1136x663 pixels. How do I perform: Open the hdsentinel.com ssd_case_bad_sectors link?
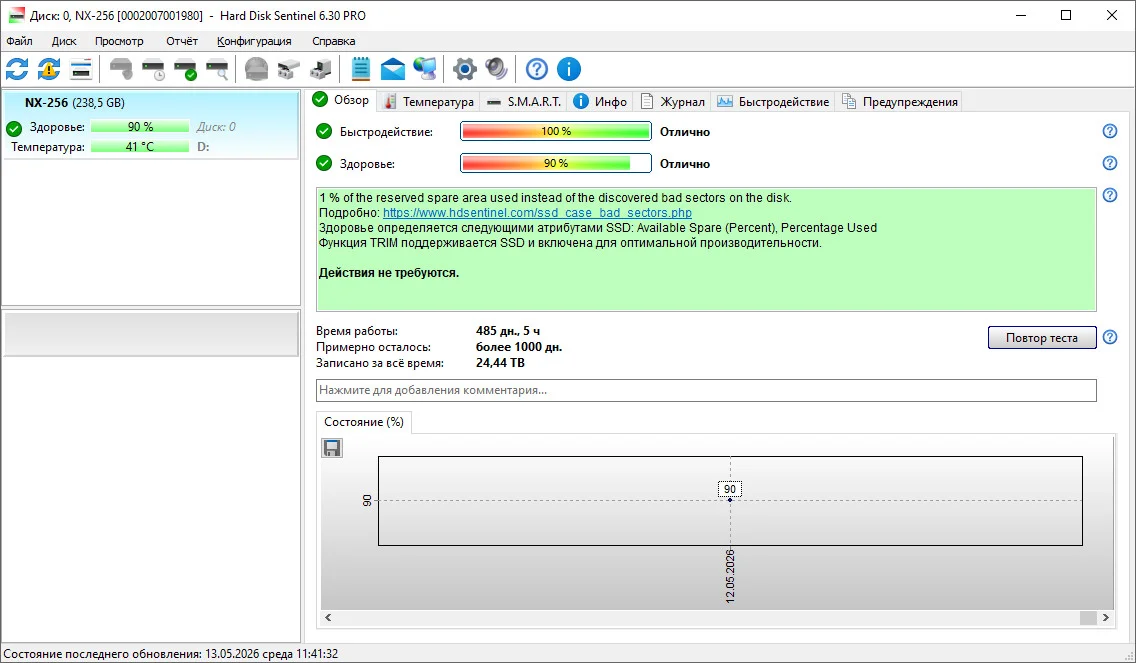coord(537,213)
